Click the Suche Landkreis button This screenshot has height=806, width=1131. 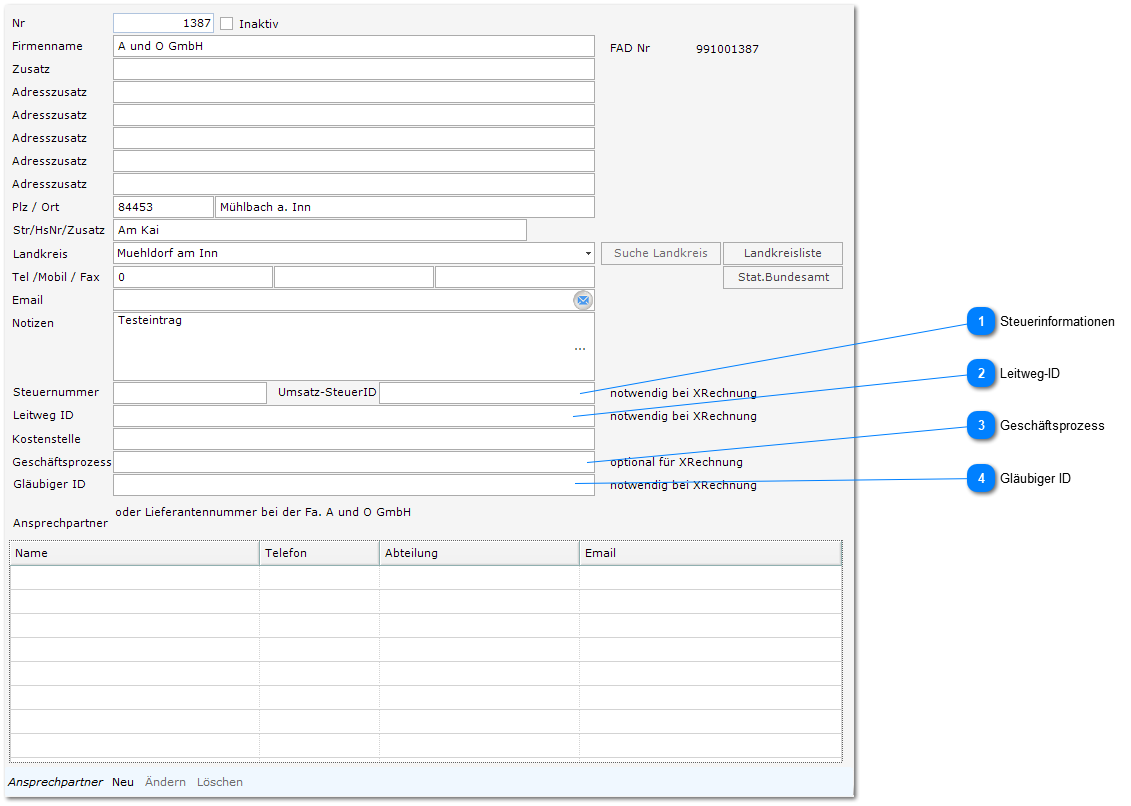click(x=660, y=253)
